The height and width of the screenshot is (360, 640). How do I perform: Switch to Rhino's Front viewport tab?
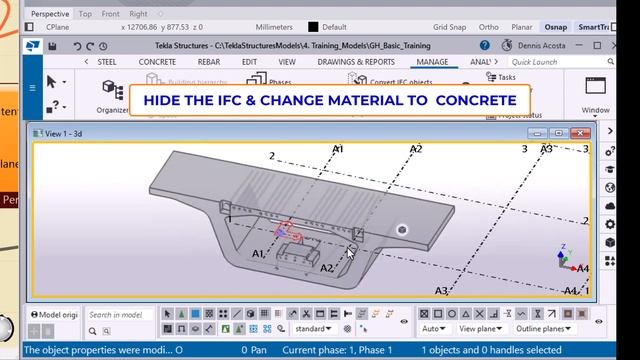pyautogui.click(x=110, y=14)
